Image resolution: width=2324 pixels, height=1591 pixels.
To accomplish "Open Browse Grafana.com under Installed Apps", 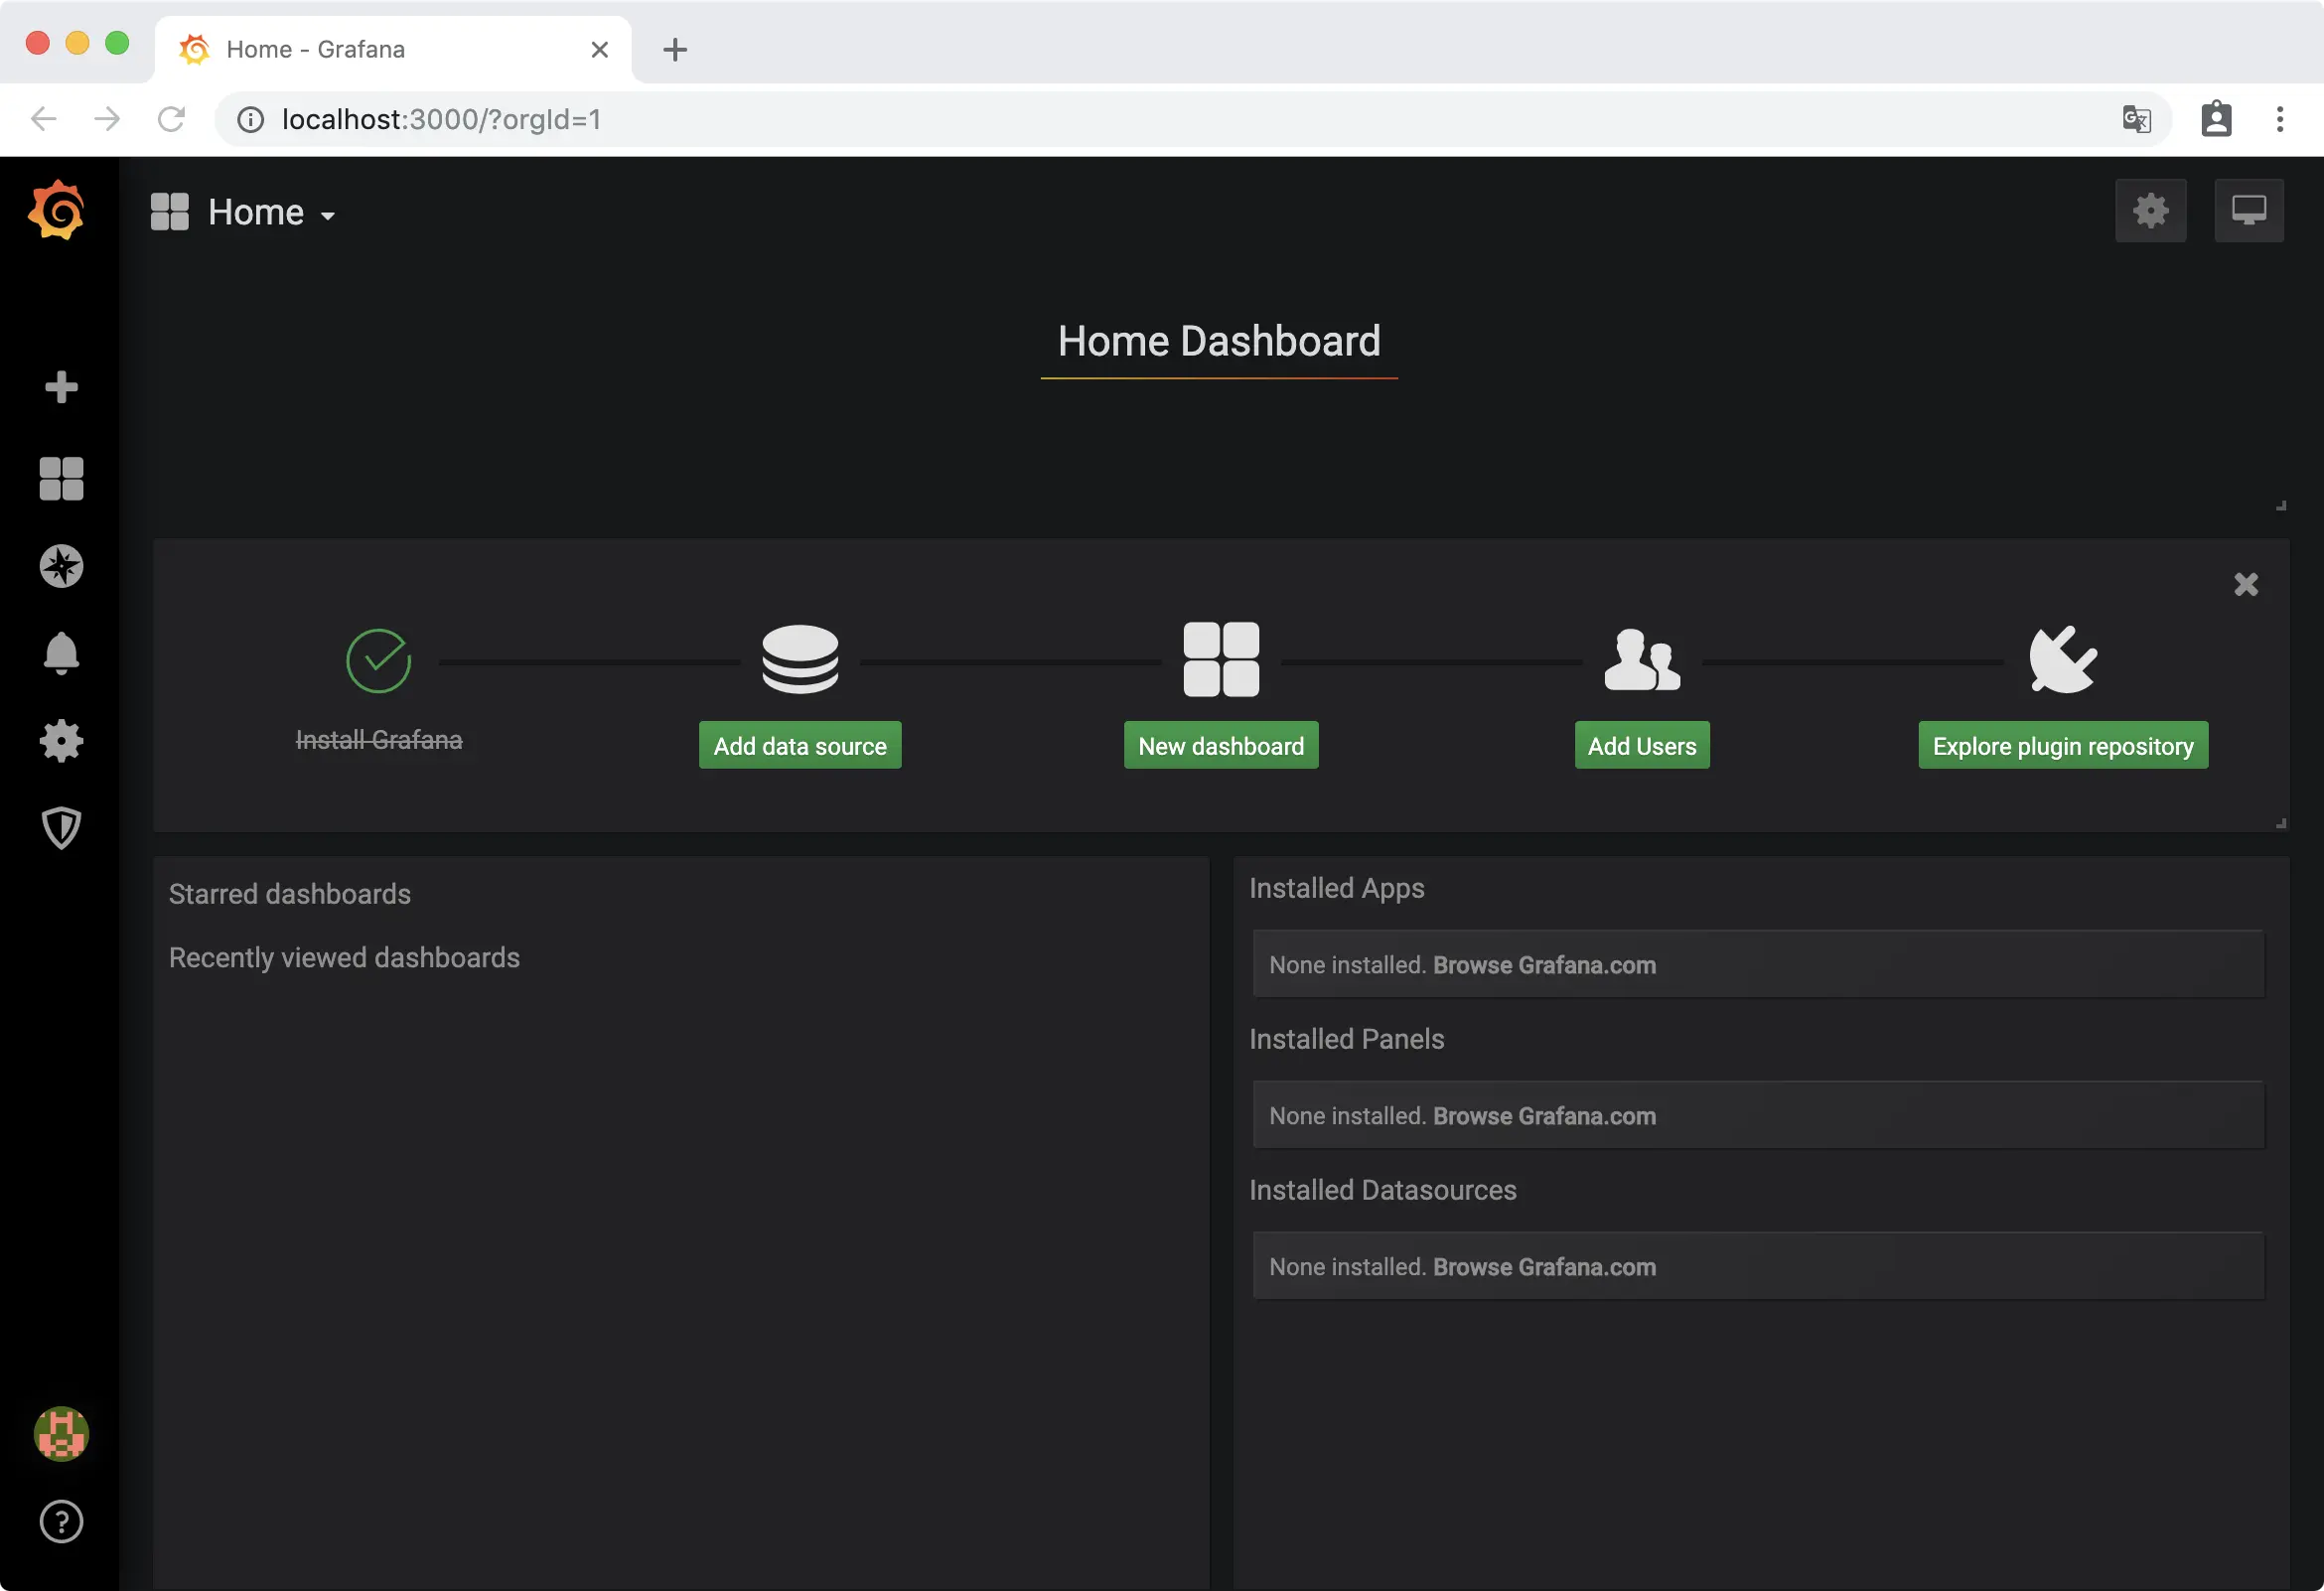I will pos(1544,965).
